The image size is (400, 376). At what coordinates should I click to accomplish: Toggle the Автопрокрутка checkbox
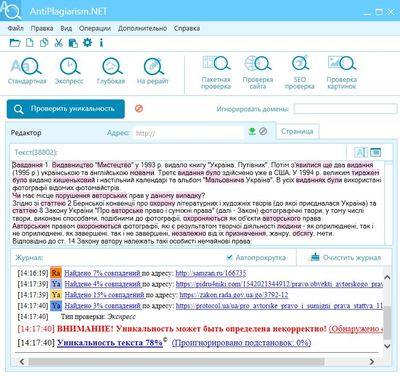coord(229,257)
